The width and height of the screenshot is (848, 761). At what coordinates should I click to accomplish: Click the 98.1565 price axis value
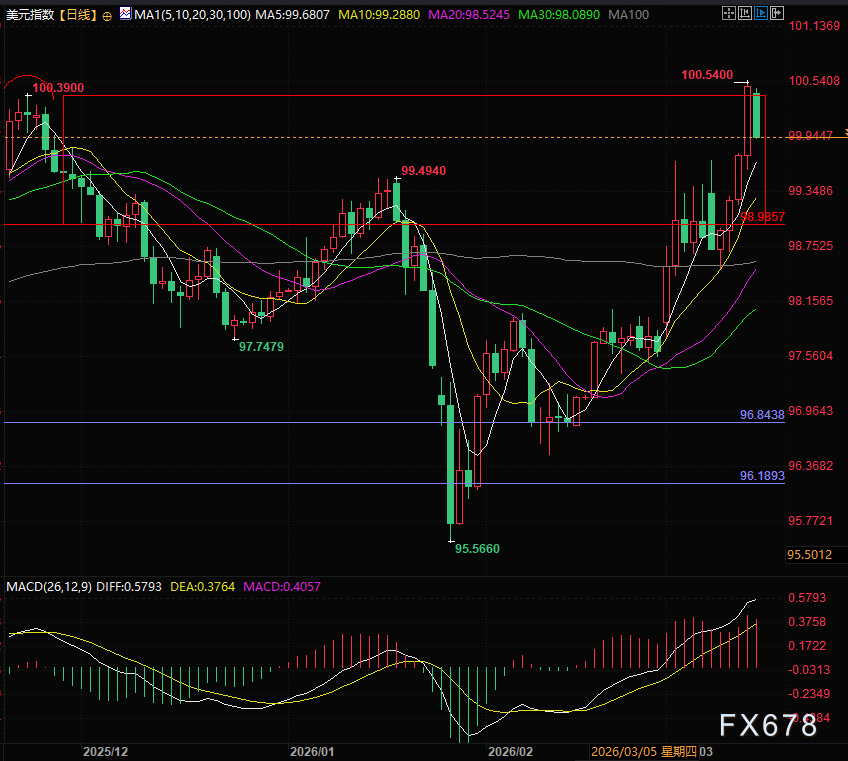[811, 301]
